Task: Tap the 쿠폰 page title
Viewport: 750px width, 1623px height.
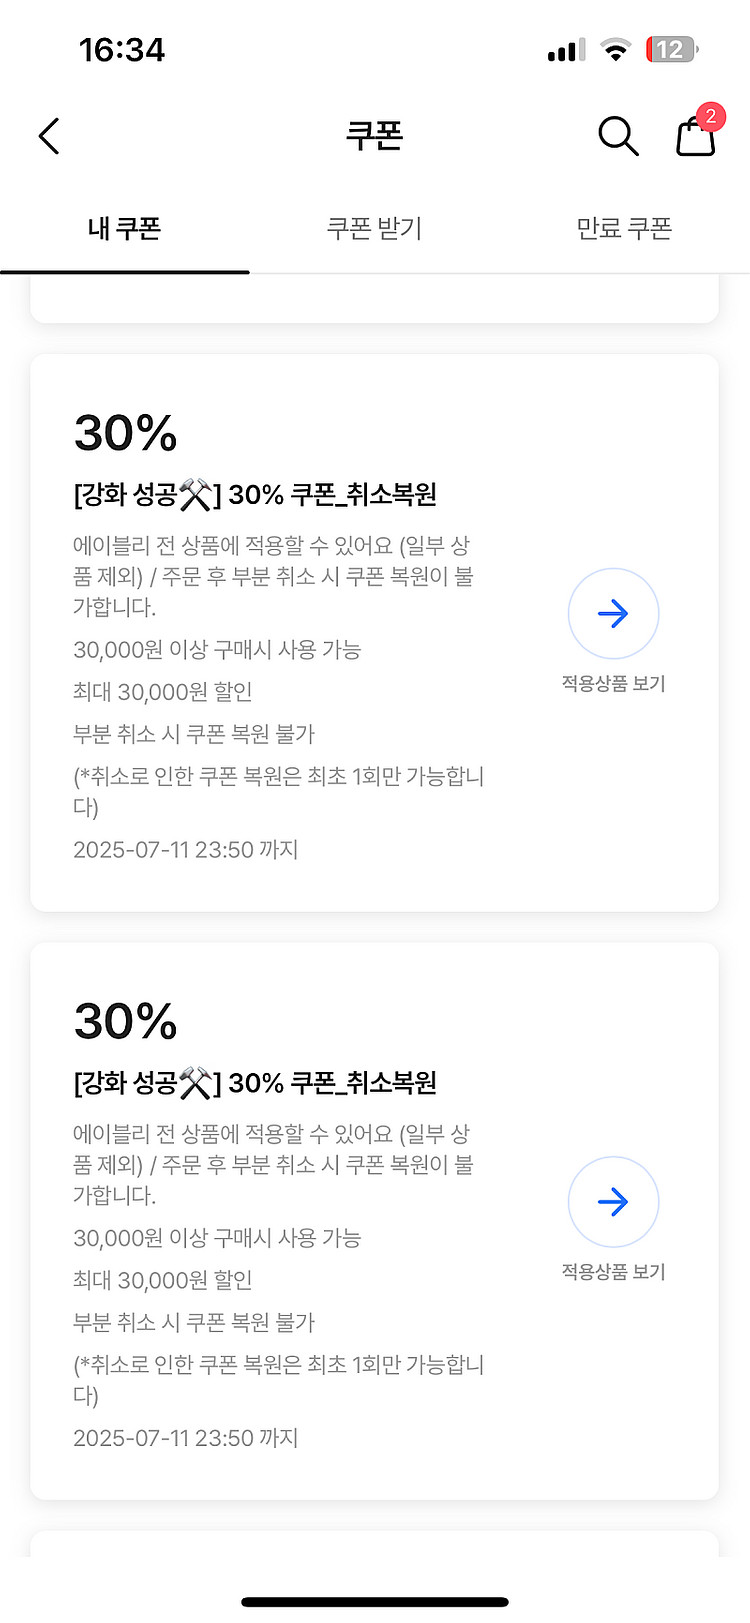Action: pyautogui.click(x=374, y=136)
